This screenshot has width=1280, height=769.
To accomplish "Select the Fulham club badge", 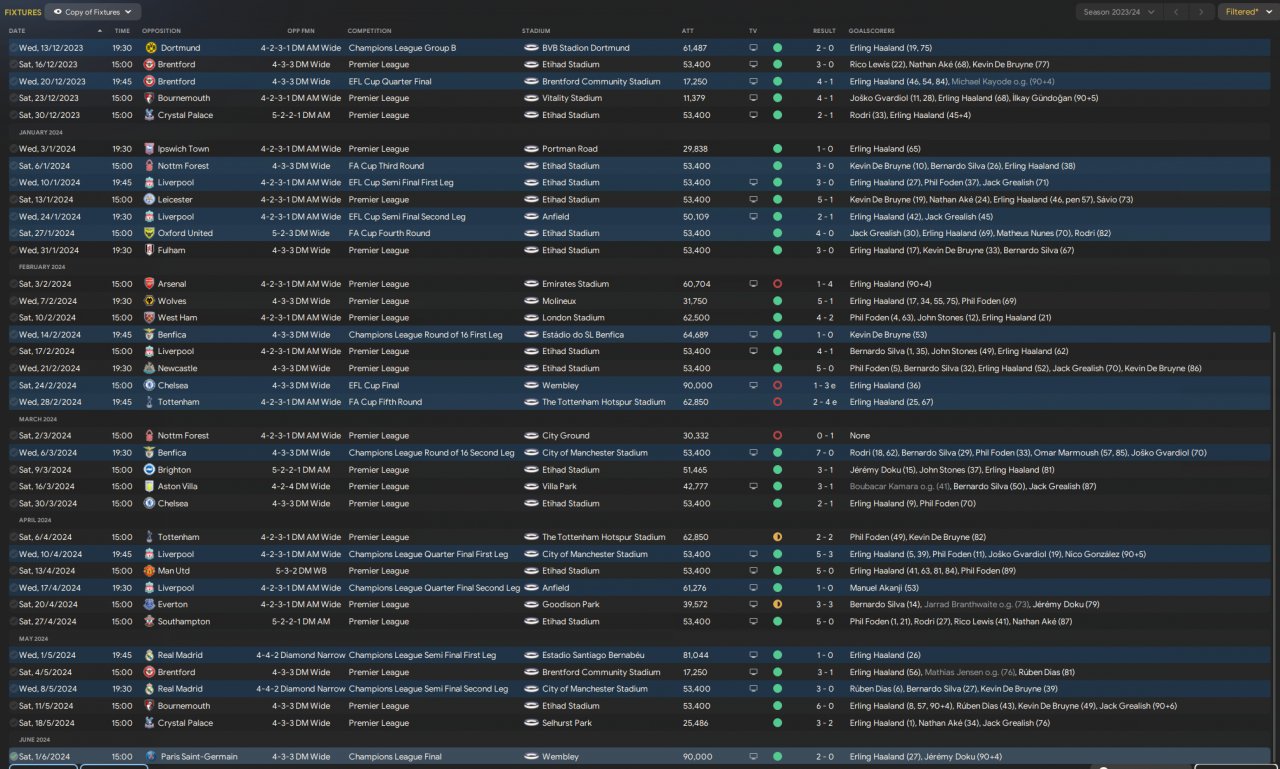I will (149, 251).
